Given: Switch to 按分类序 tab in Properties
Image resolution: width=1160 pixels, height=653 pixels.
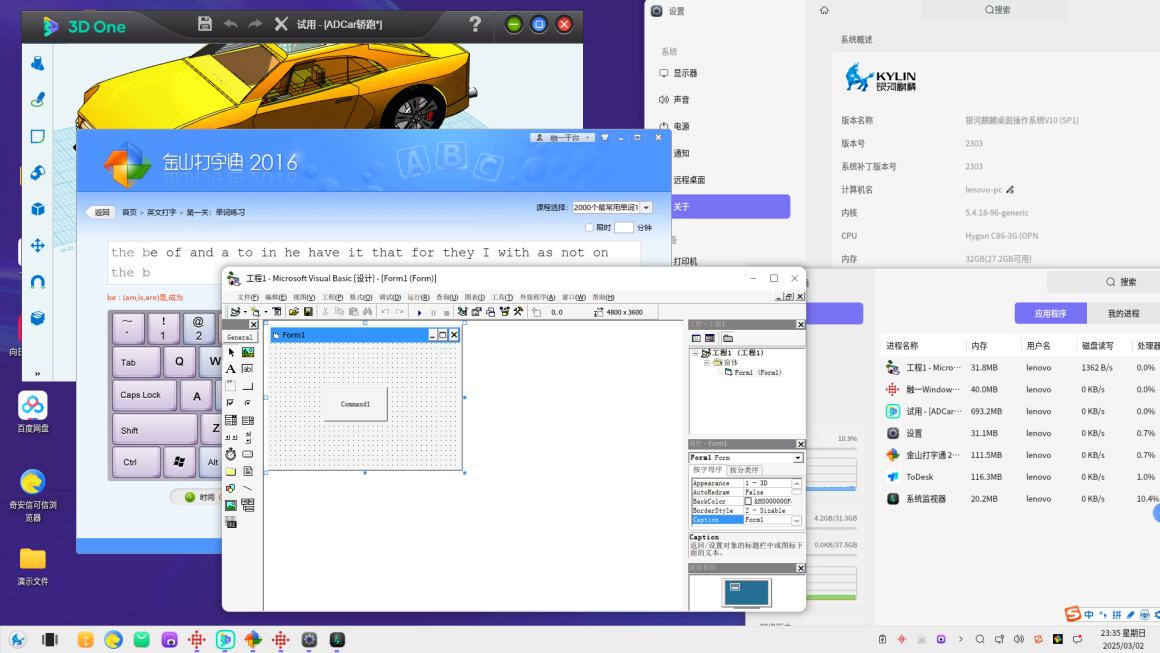Looking at the screenshot, I should click(743, 470).
